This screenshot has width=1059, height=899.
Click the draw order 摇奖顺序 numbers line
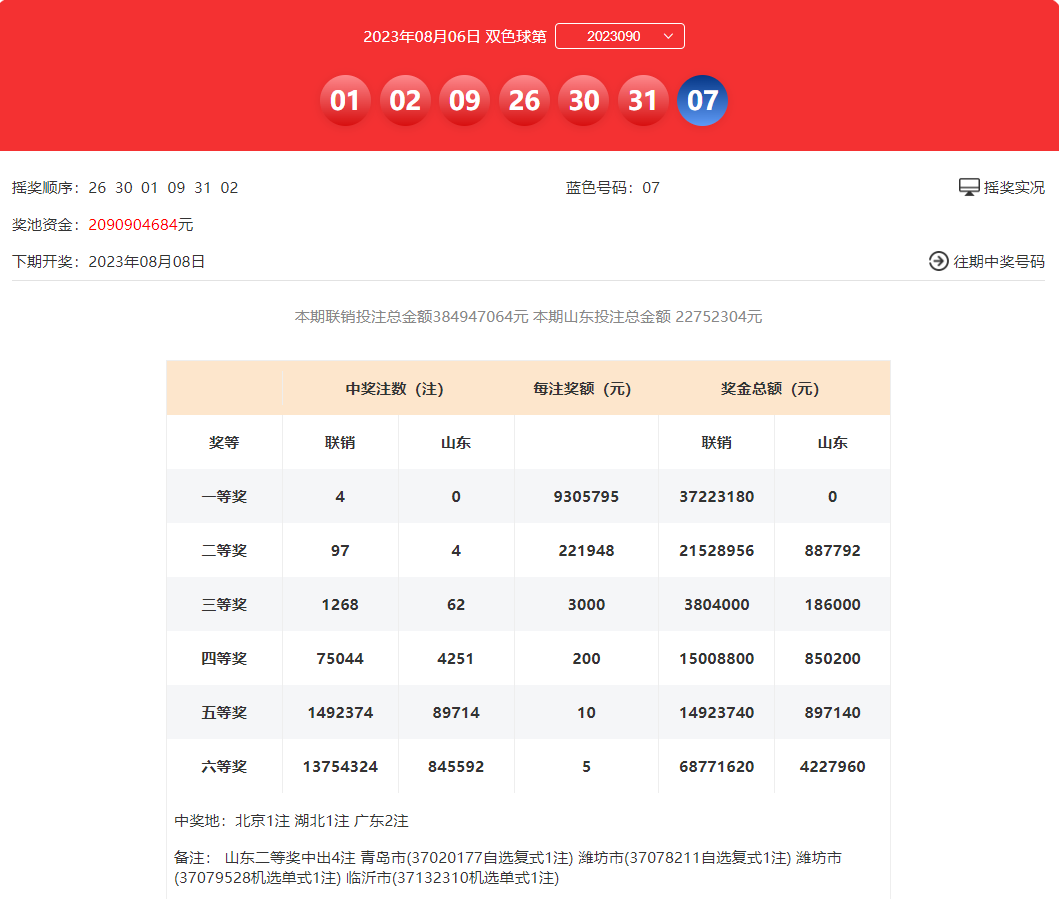(125, 188)
